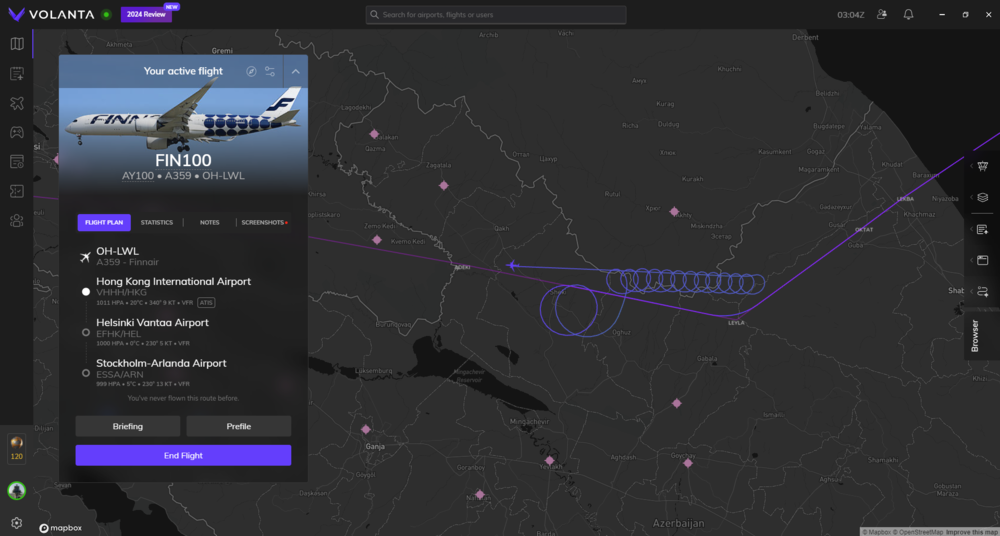Click the airplane icon in left sidebar

(16, 103)
